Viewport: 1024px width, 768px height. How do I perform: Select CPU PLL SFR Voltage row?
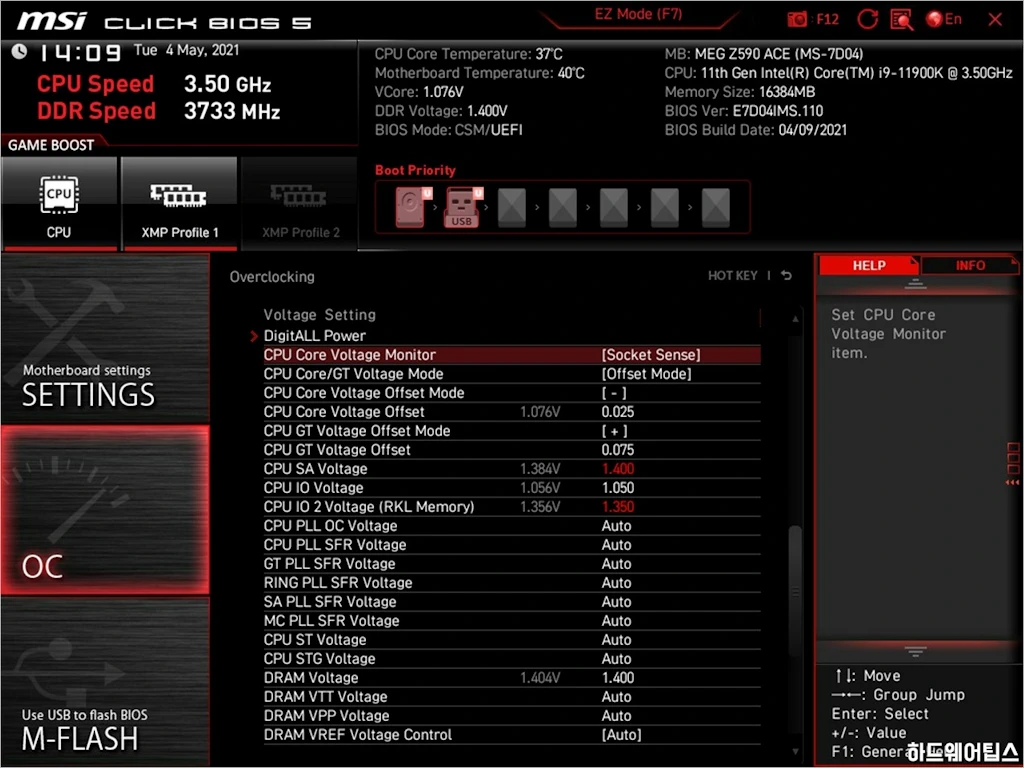pyautogui.click(x=512, y=545)
